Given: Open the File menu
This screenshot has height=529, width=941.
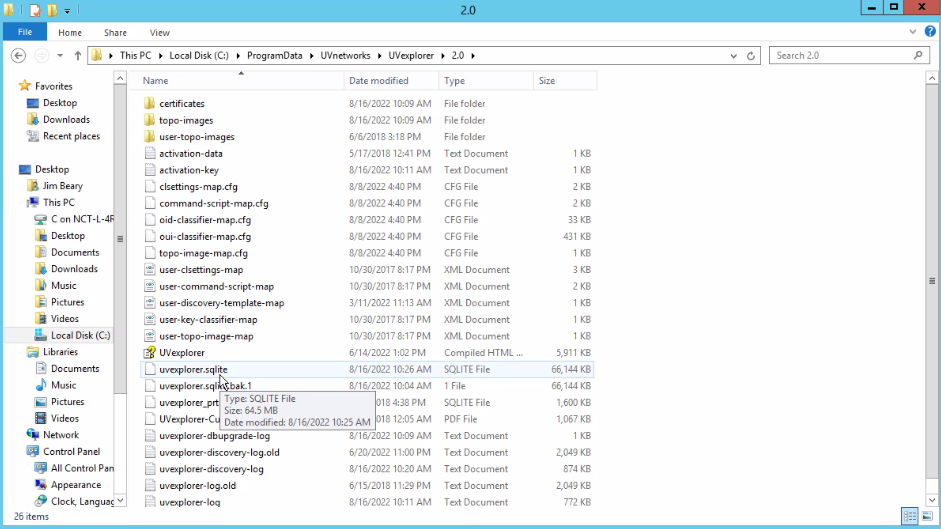Looking at the screenshot, I should click(x=25, y=32).
